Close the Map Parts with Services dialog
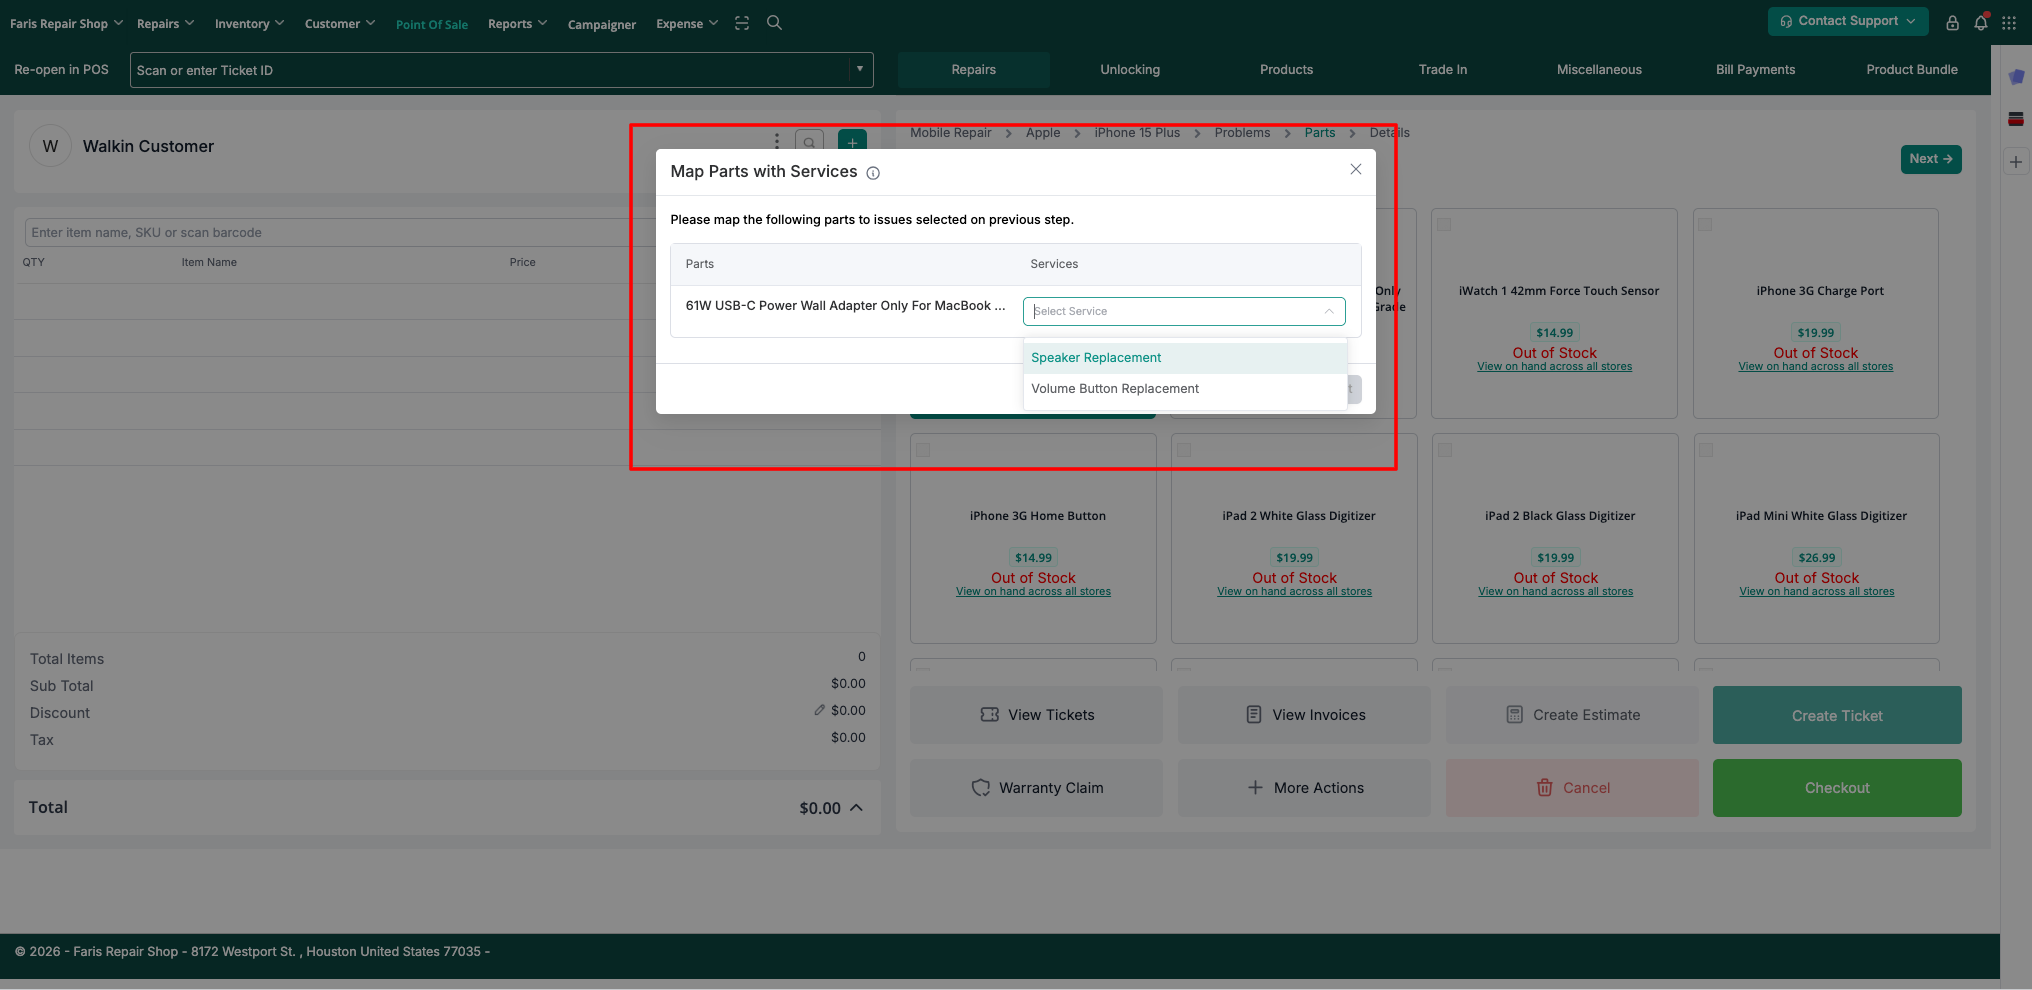The height and width of the screenshot is (990, 2032). (x=1355, y=170)
